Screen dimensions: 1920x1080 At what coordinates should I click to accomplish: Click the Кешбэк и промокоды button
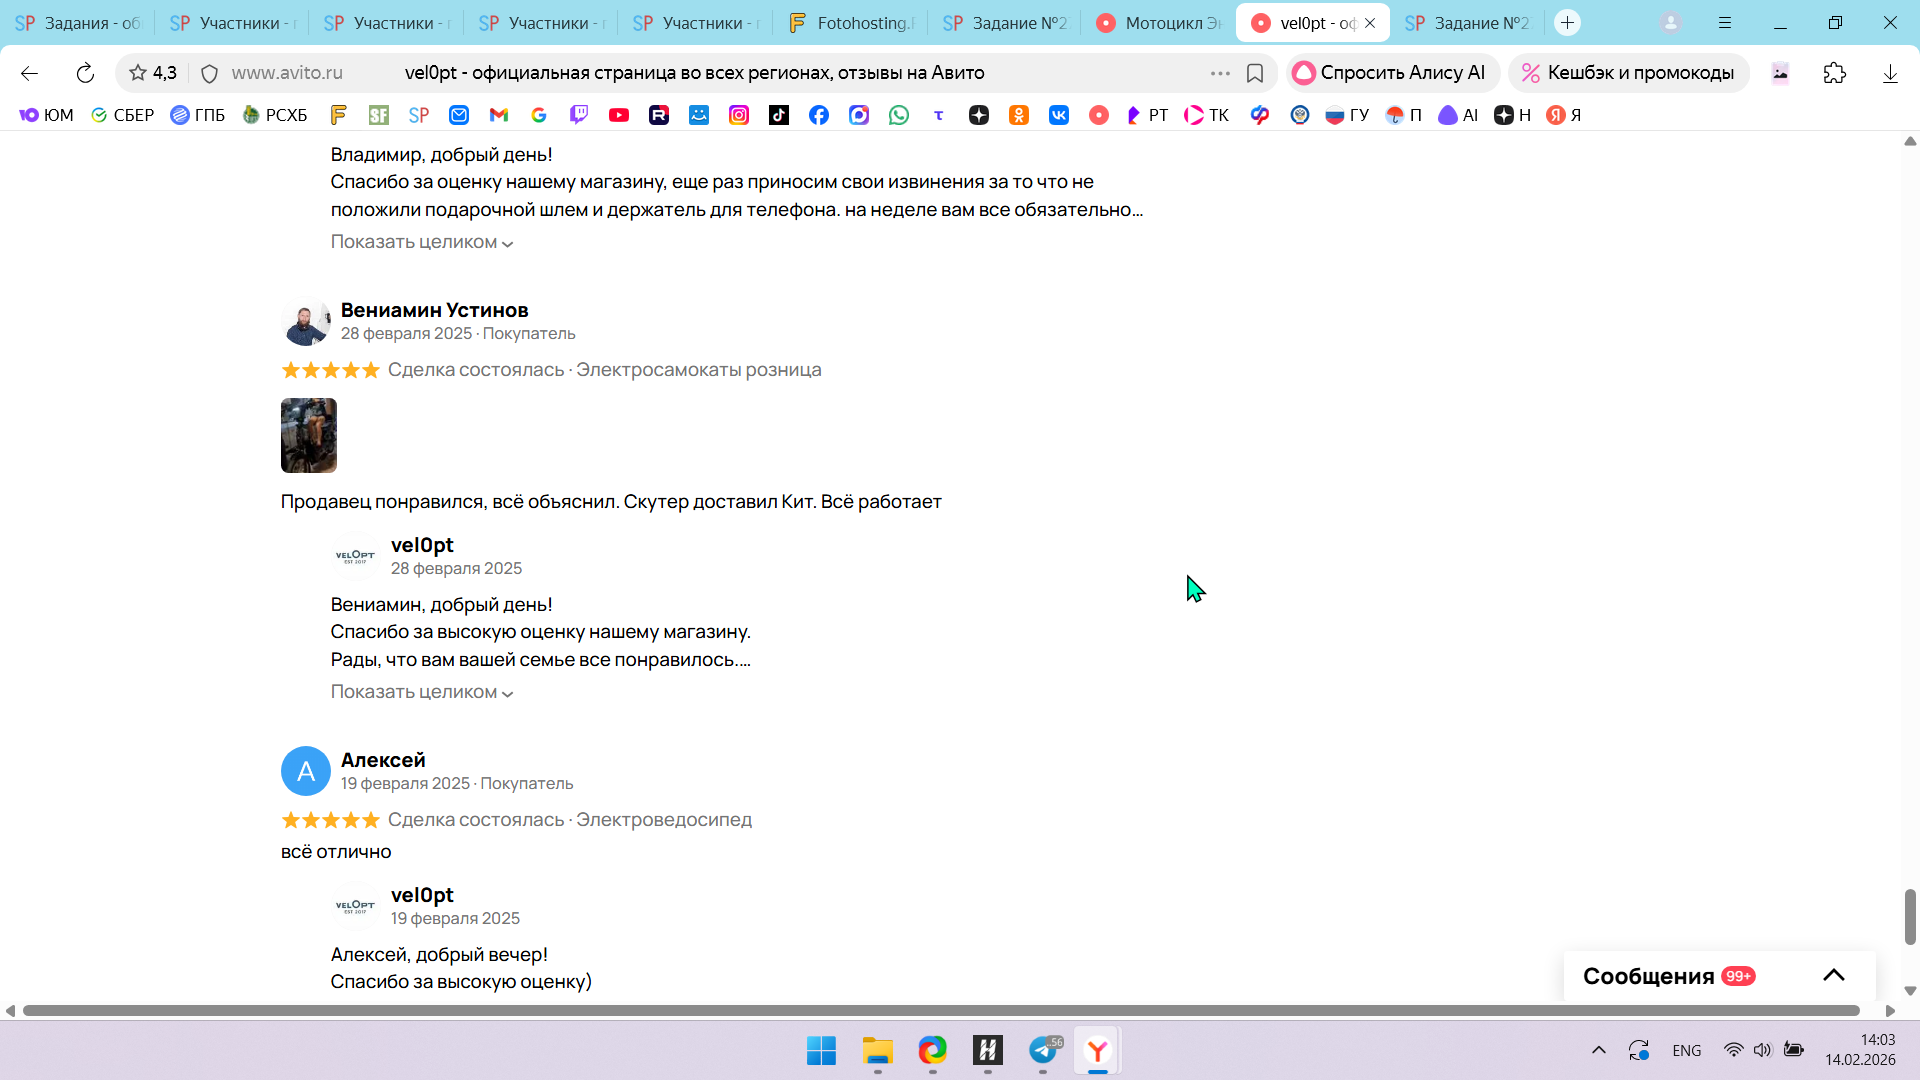click(1628, 73)
